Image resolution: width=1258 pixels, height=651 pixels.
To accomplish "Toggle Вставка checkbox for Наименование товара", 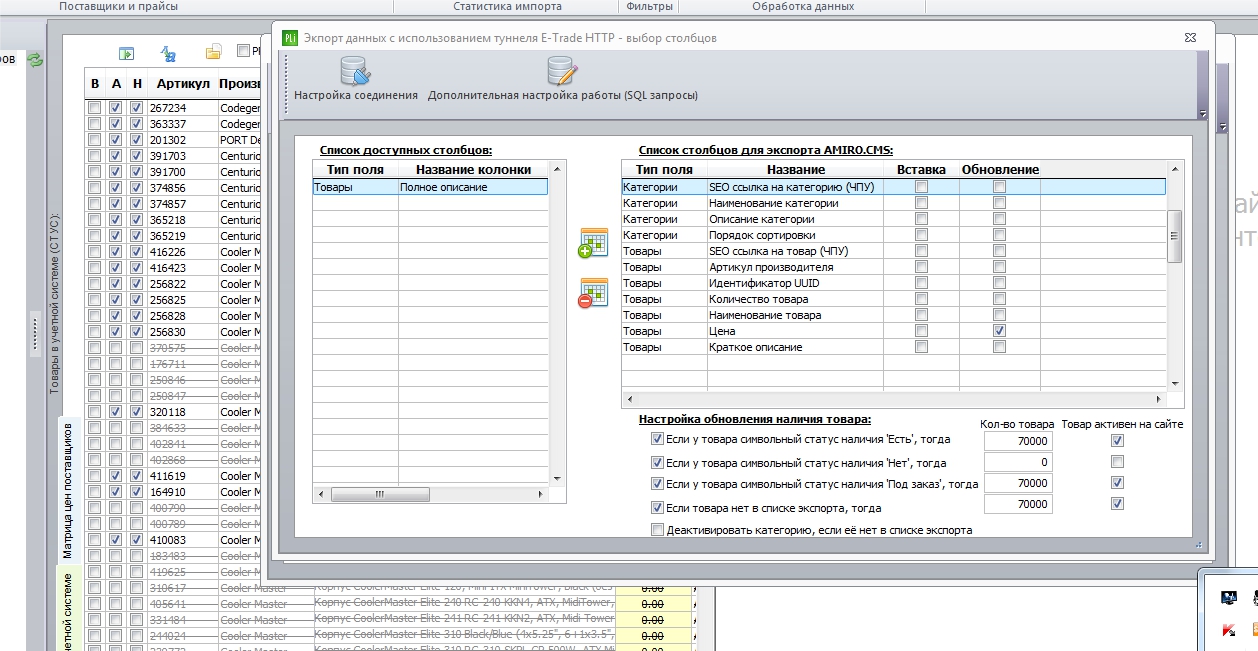I will tap(921, 315).
